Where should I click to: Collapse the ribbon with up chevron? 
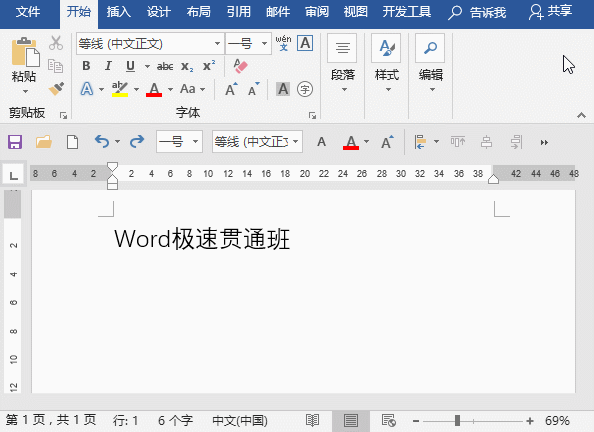[x=581, y=115]
